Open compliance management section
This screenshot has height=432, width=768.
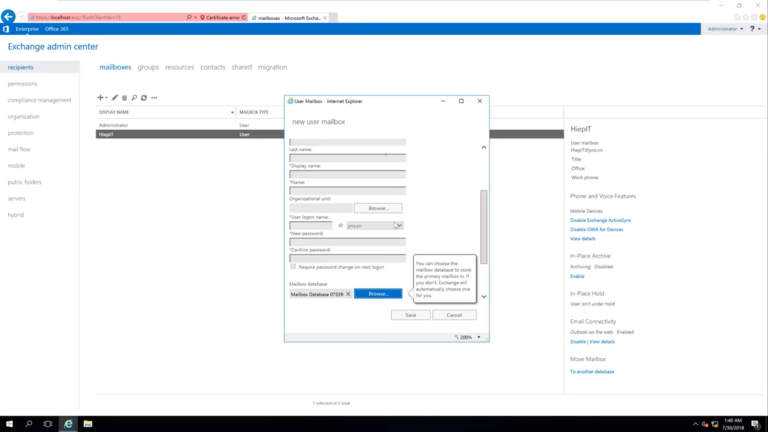tap(39, 100)
